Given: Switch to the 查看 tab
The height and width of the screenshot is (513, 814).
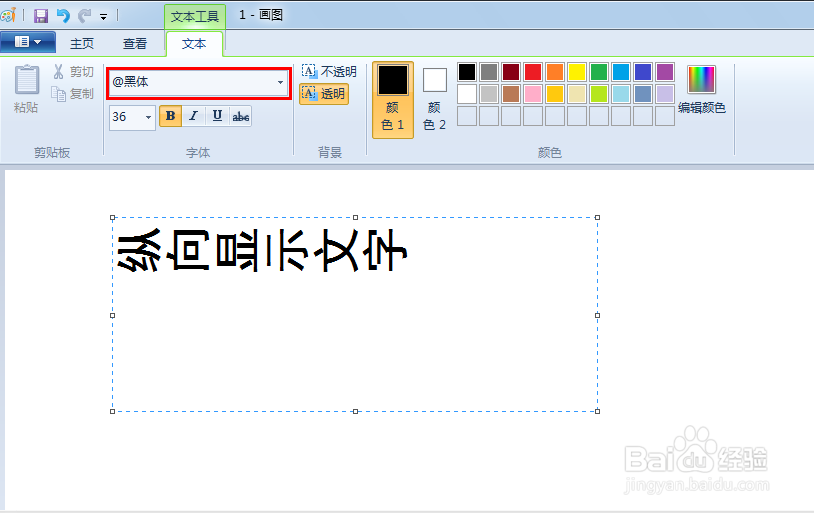Looking at the screenshot, I should coord(134,44).
